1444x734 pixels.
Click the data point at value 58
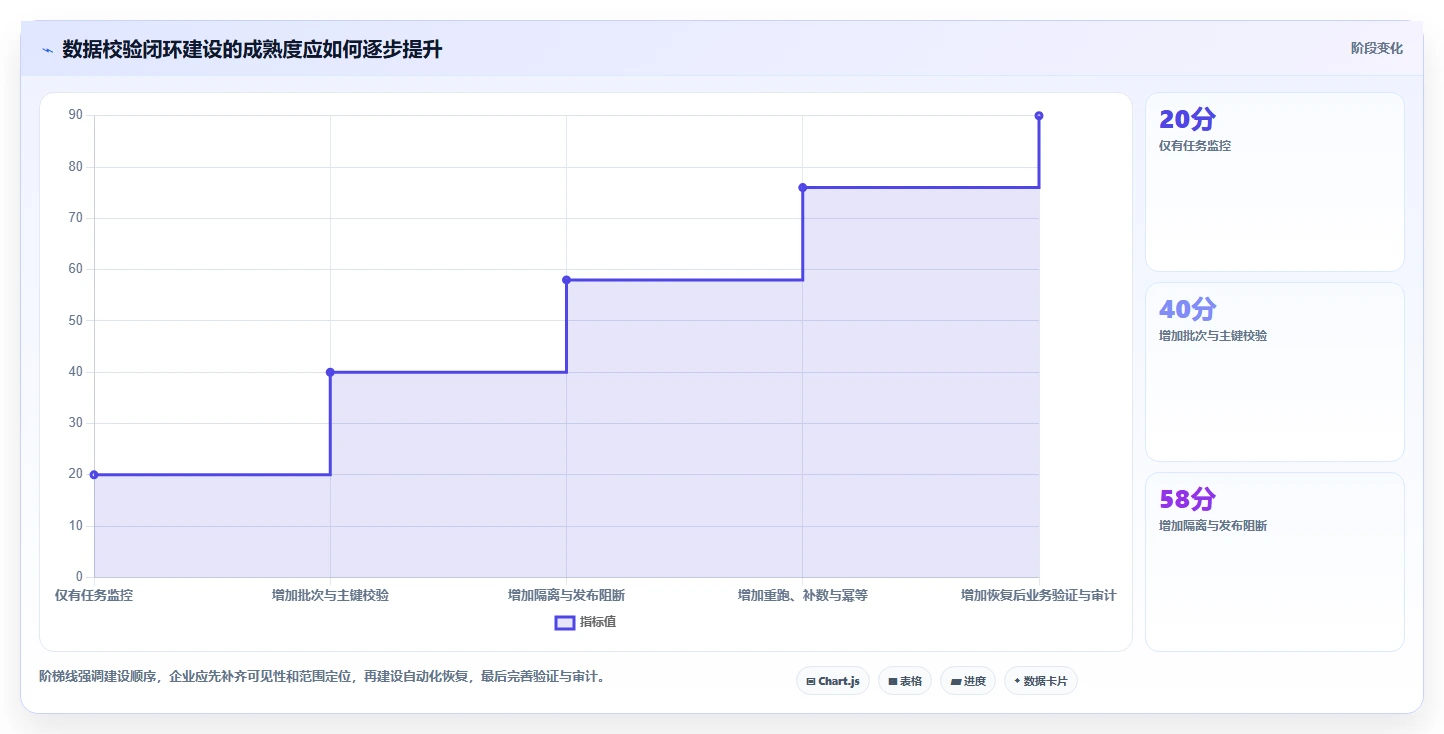click(566, 280)
